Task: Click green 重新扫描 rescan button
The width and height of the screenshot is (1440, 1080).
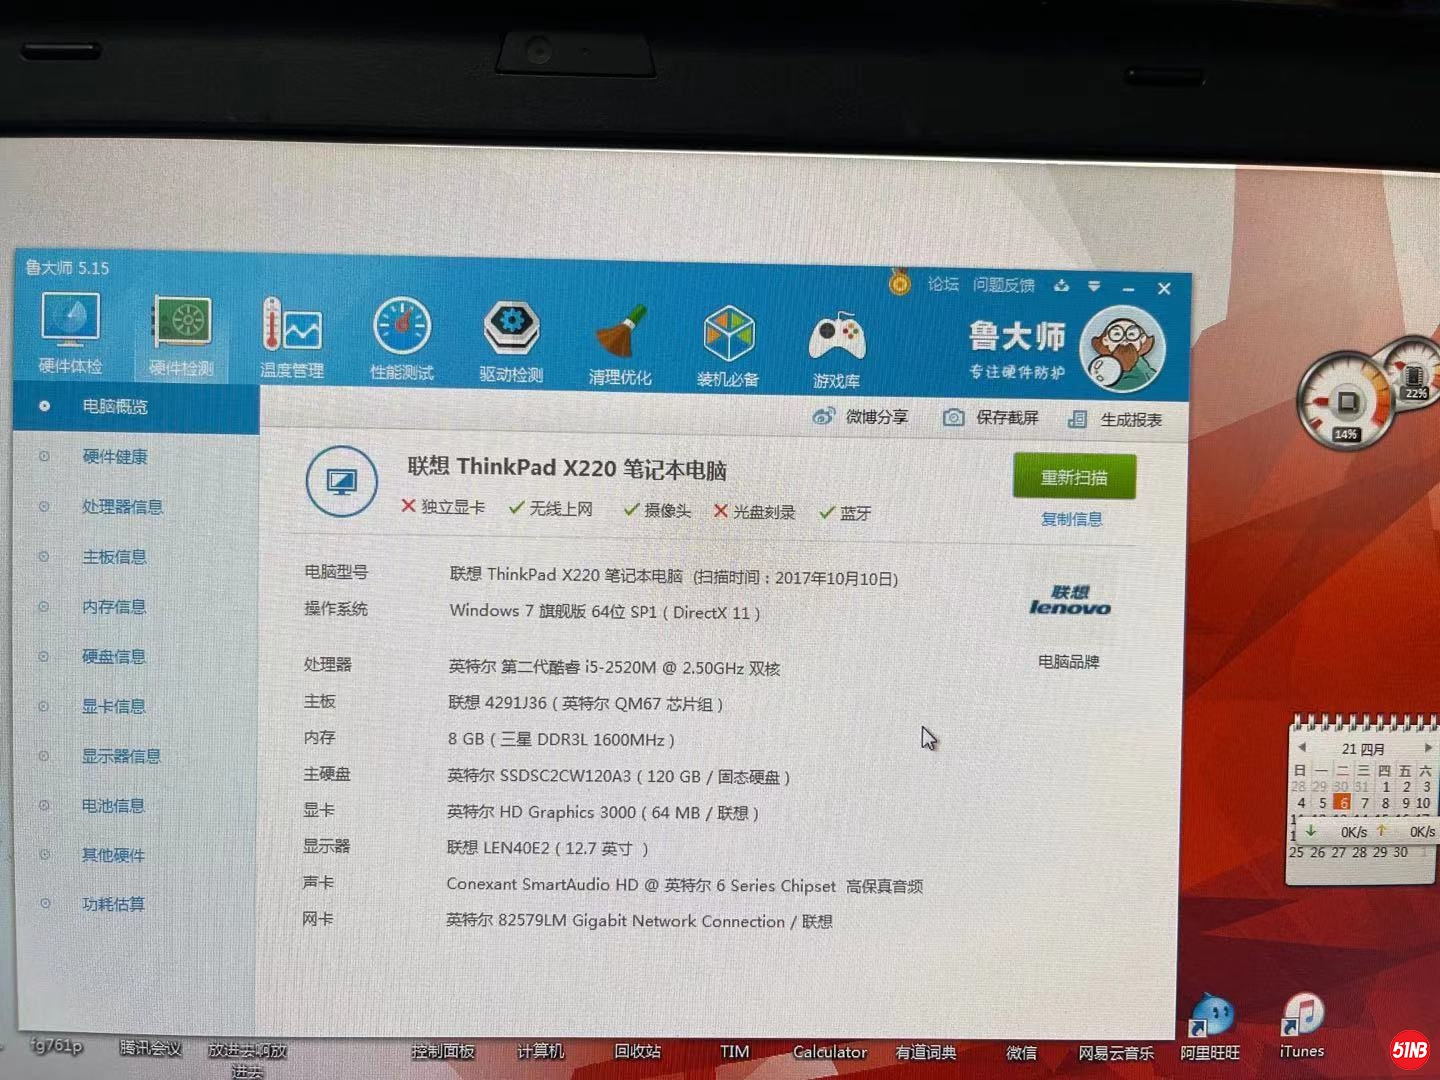Action: [1074, 477]
